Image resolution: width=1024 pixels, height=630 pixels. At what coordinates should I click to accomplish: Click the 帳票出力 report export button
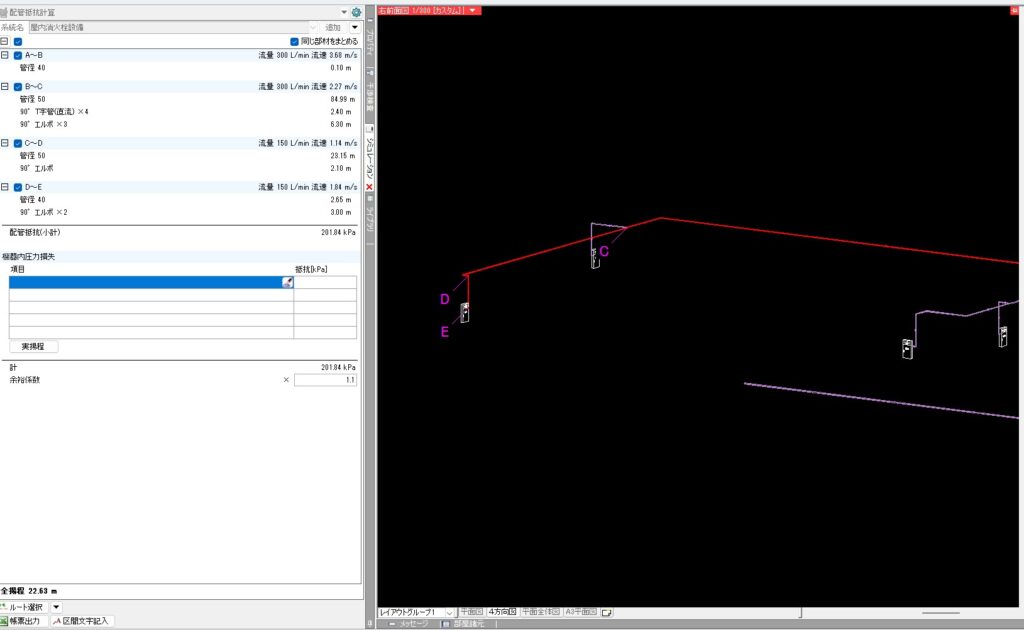pos(22,621)
